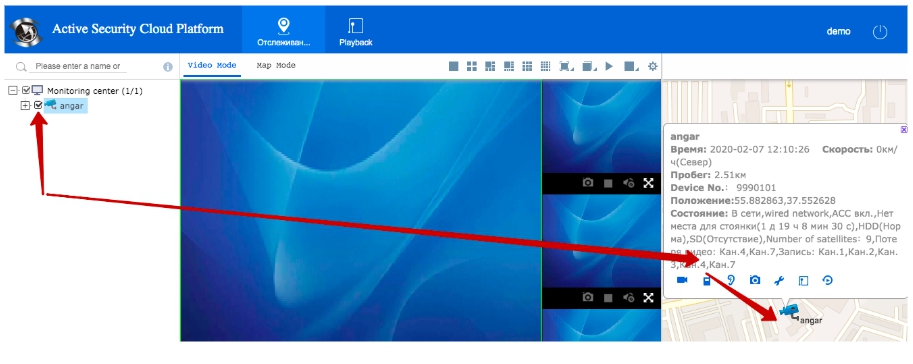This screenshot has width=913, height=364.
Task: Click the power logout button
Action: (x=880, y=32)
